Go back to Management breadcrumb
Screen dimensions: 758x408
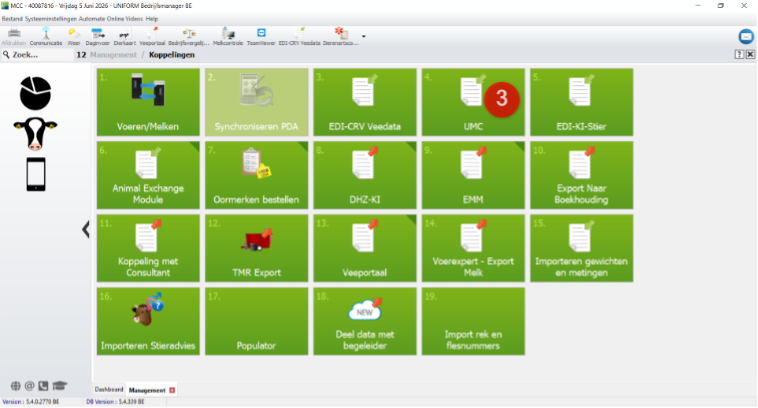click(x=113, y=55)
